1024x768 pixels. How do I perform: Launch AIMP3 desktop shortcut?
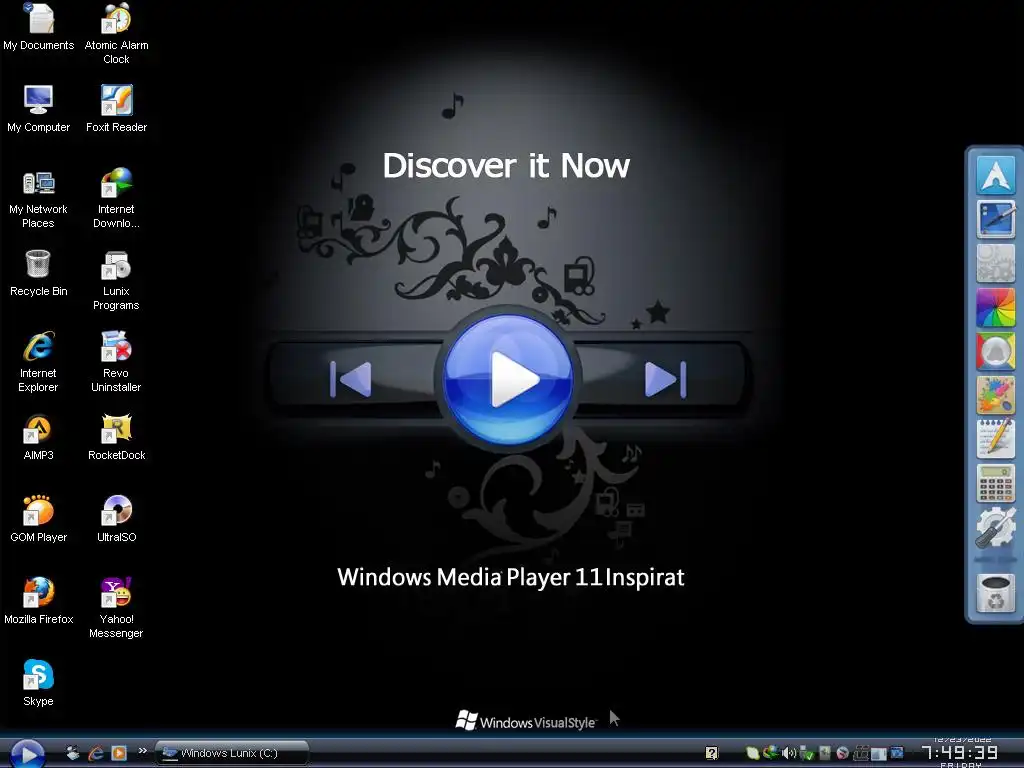[39, 438]
